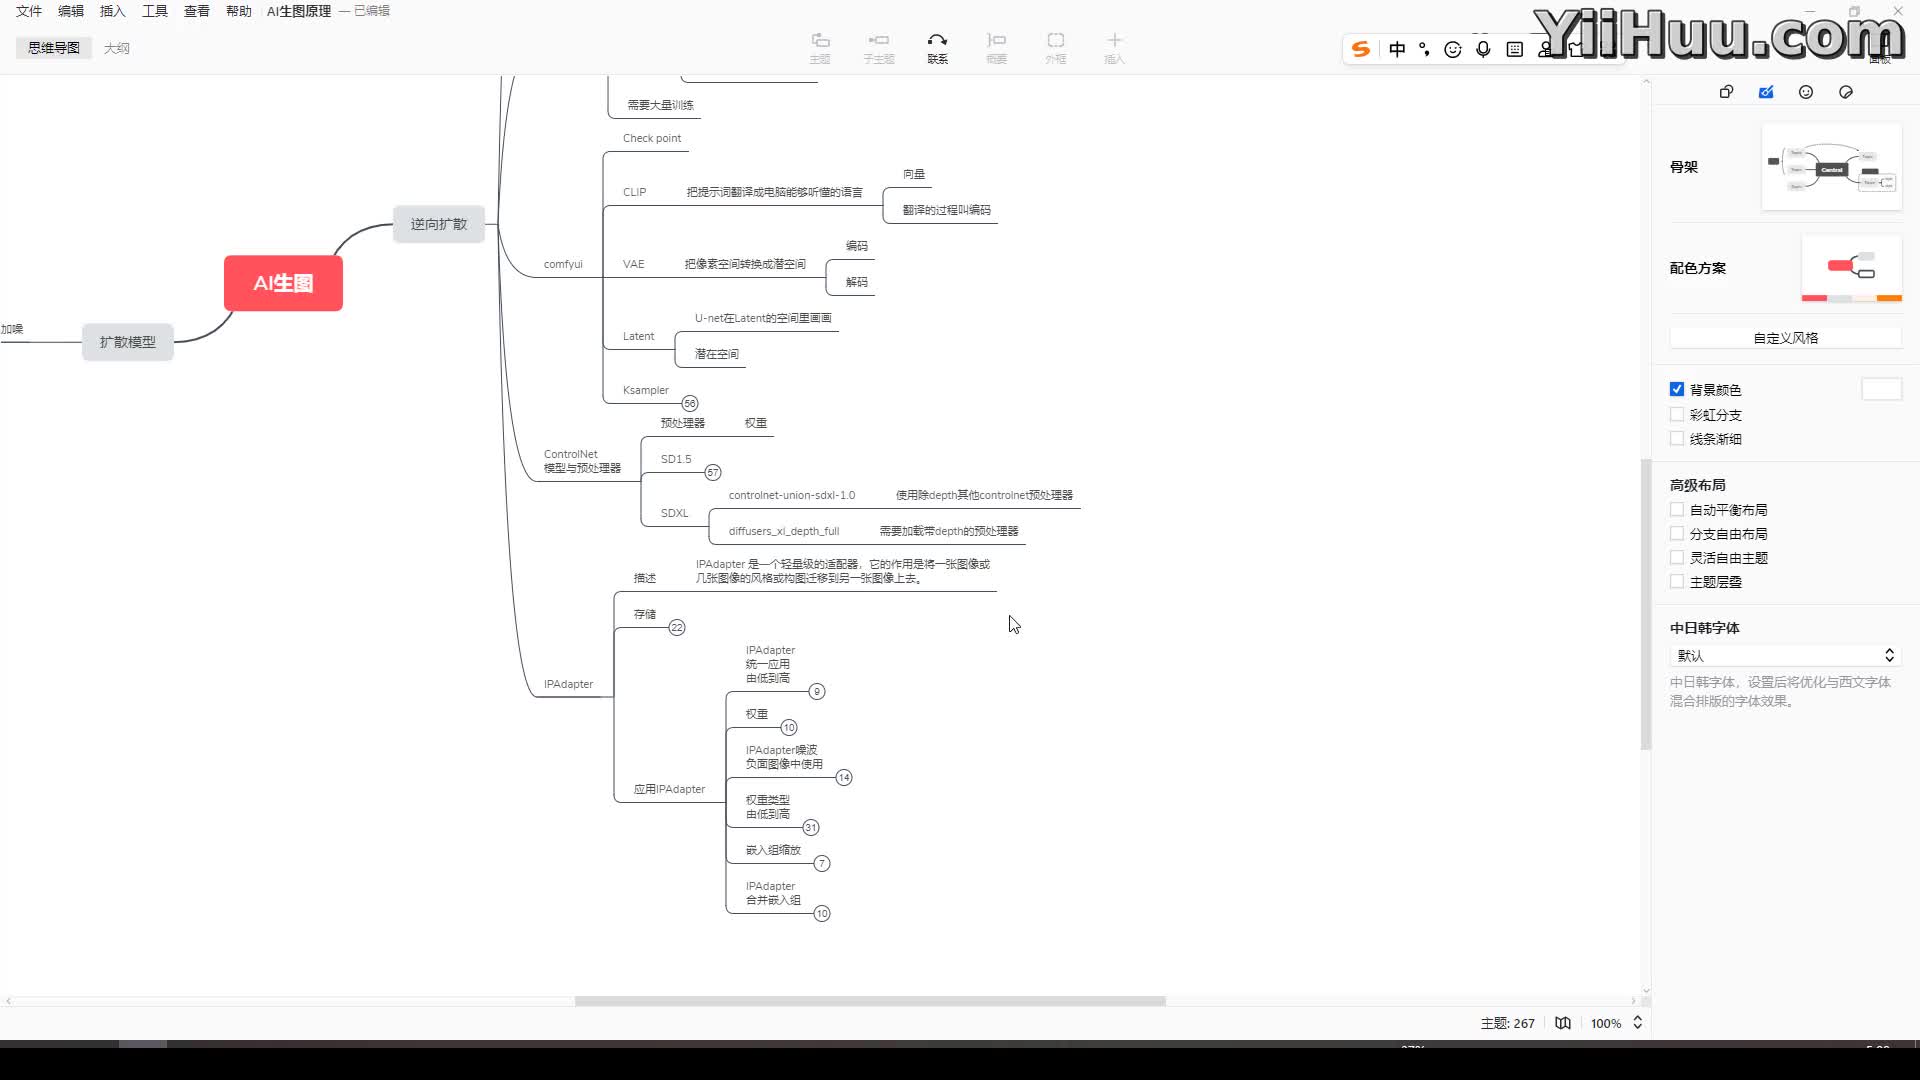The width and height of the screenshot is (1920, 1080).
Task: Click the 联系 relationship tool icon
Action: 937,41
